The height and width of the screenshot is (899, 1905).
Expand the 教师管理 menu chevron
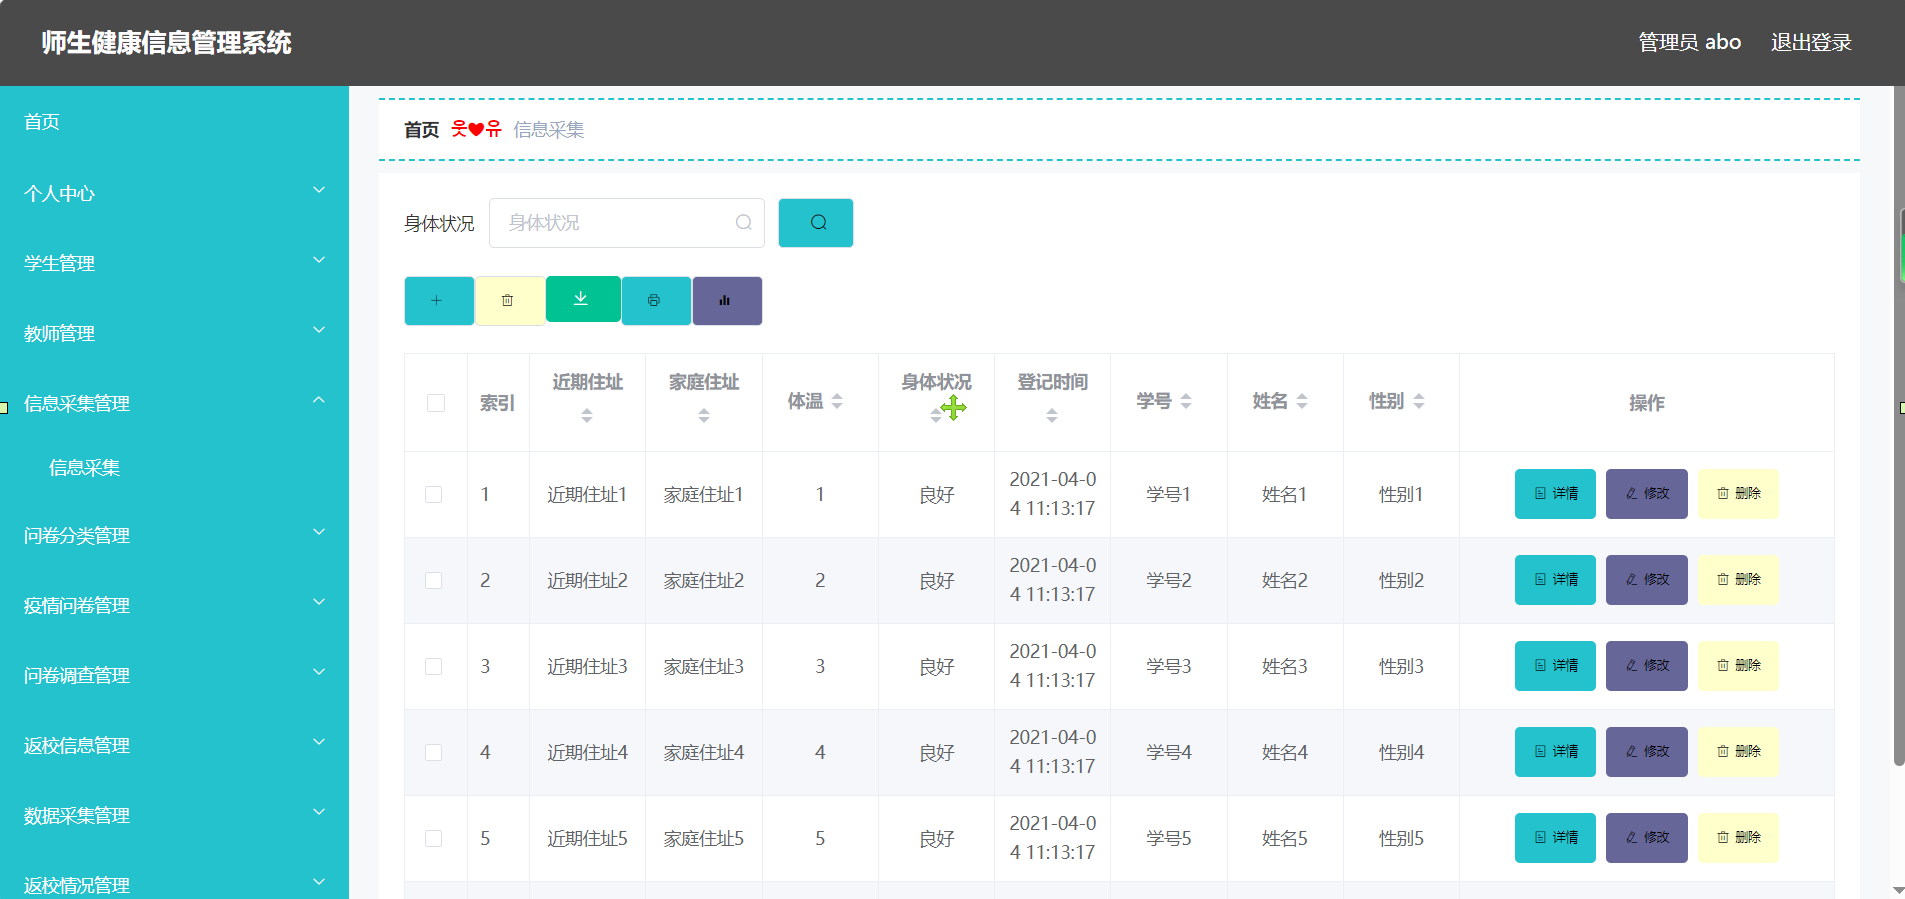point(319,330)
